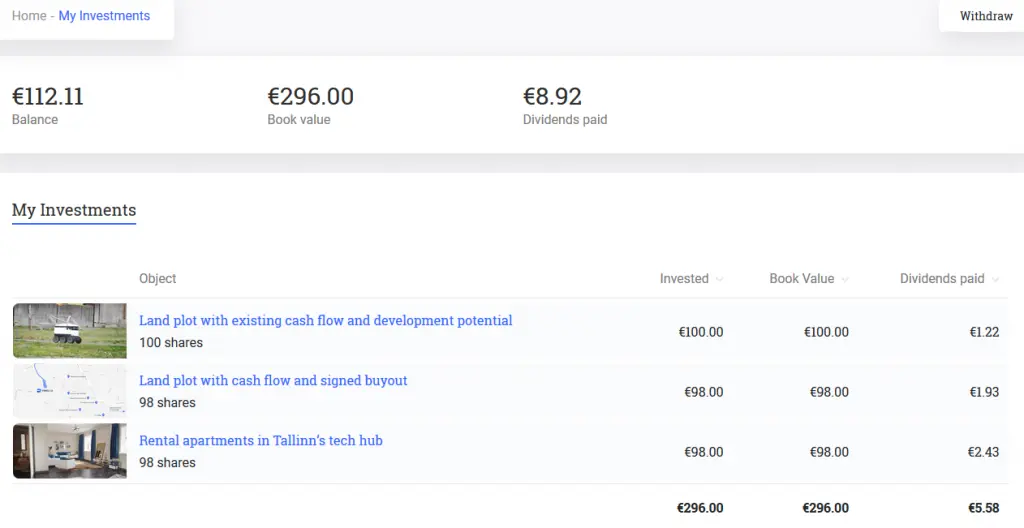Open My Investments breadcrumb
The image size is (1024, 528).
click(104, 16)
